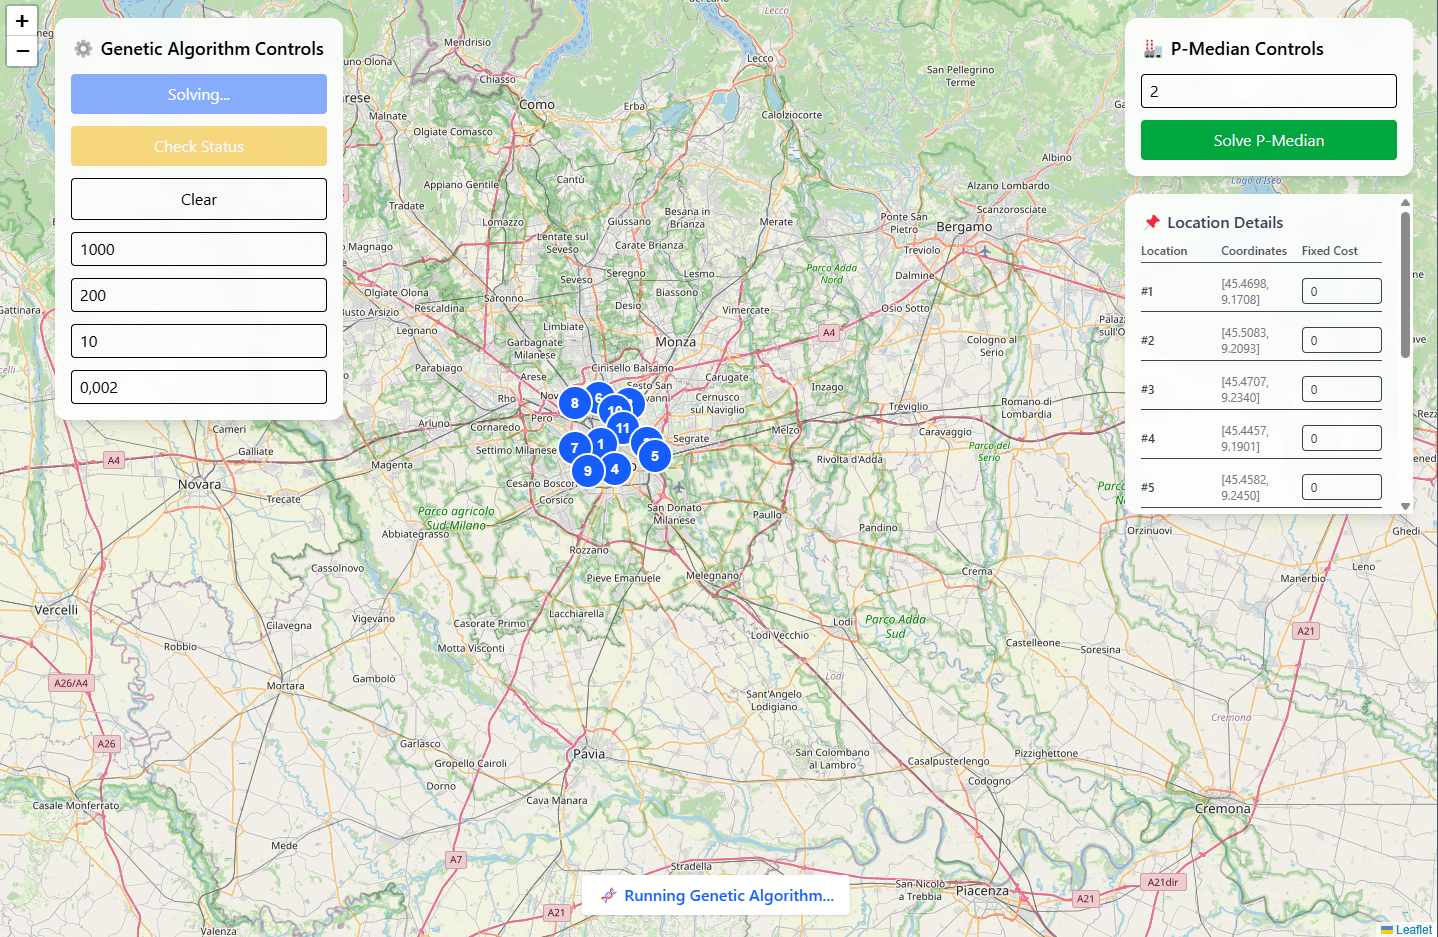The width and height of the screenshot is (1438, 937).
Task: Click the Location Details heading text
Action: coord(1225,222)
